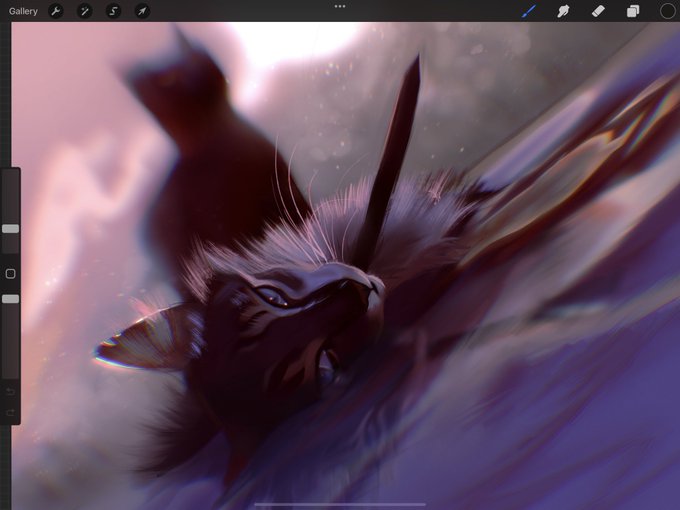Select the Brush tool
The image size is (680, 510).
coord(528,11)
